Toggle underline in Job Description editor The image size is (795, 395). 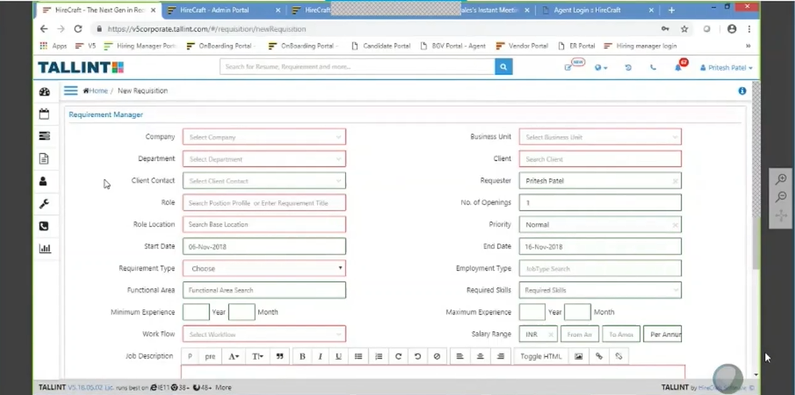(x=339, y=356)
